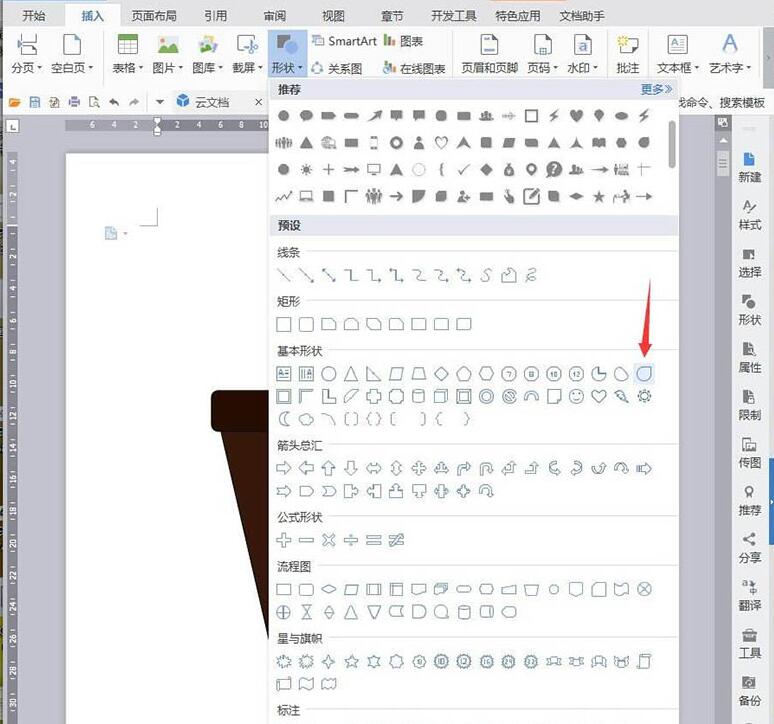Viewport: 774px width, 724px height.
Task: Choose the right arrow in 箭头总汇
Action: coord(283,468)
